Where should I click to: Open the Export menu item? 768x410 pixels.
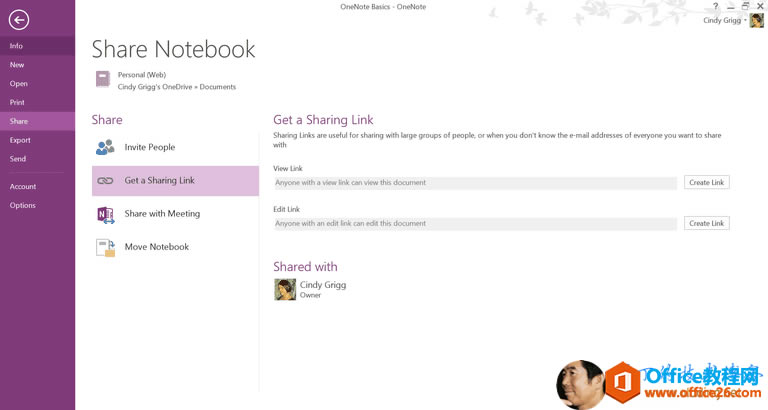point(37,140)
